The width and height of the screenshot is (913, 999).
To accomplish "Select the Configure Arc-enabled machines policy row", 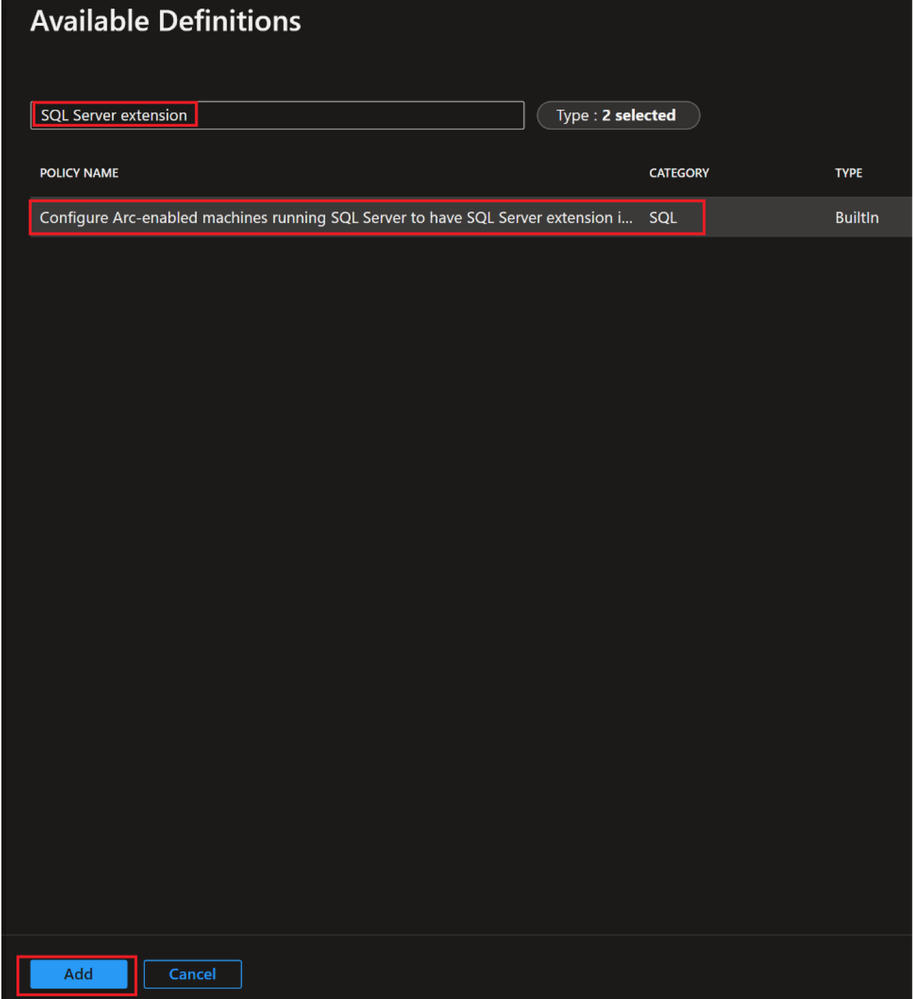I will (470, 217).
